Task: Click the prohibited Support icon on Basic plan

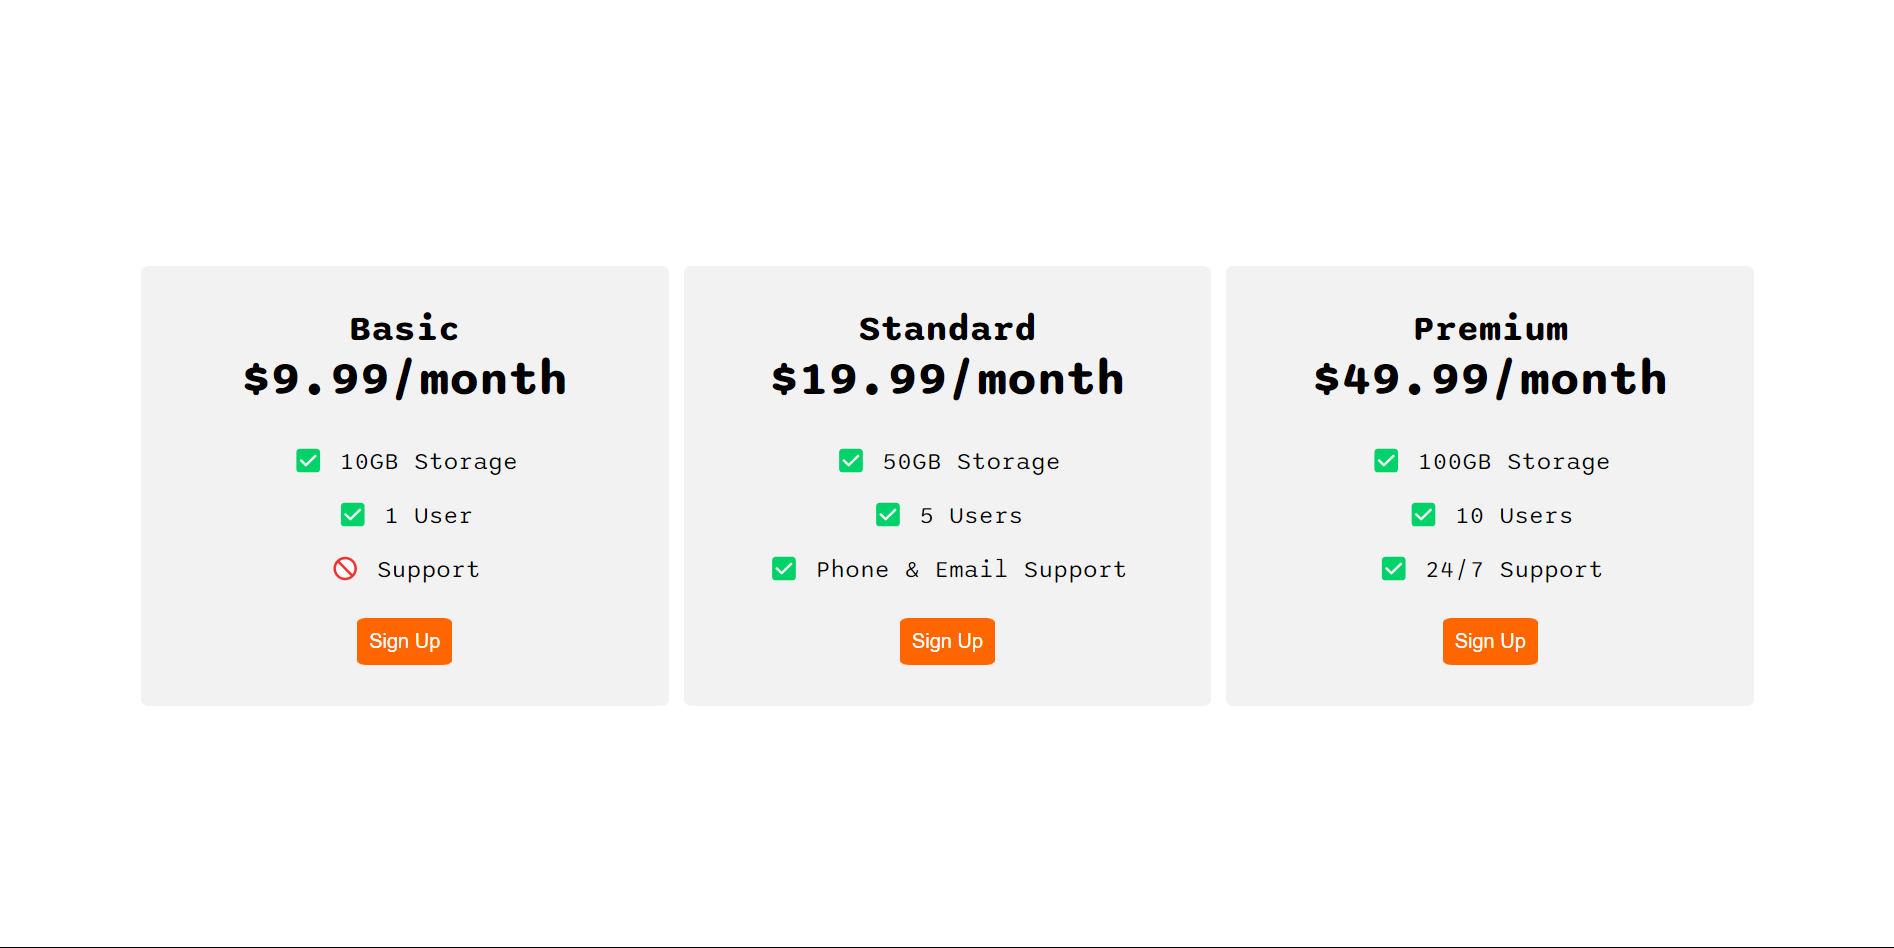Action: tap(346, 568)
